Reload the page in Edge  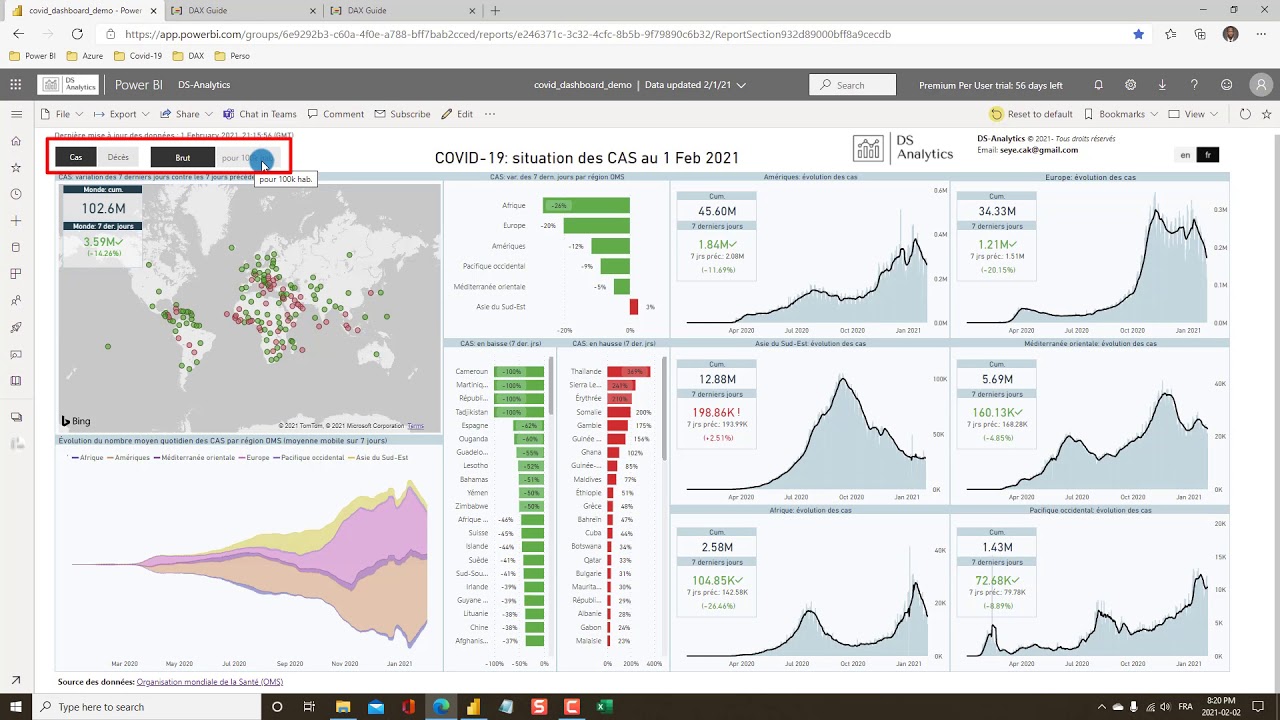click(77, 34)
